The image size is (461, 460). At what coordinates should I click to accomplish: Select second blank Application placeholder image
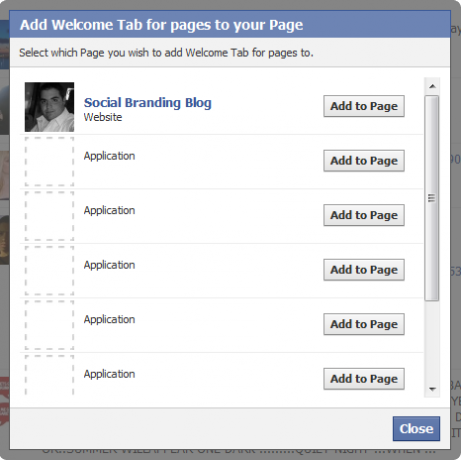tap(49, 216)
